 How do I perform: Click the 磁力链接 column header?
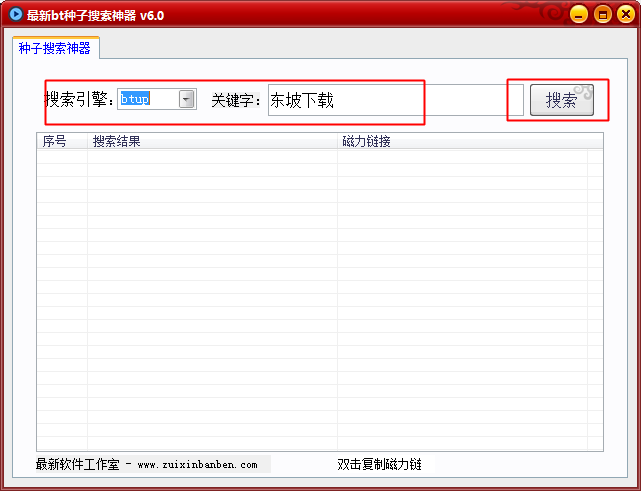point(366,141)
